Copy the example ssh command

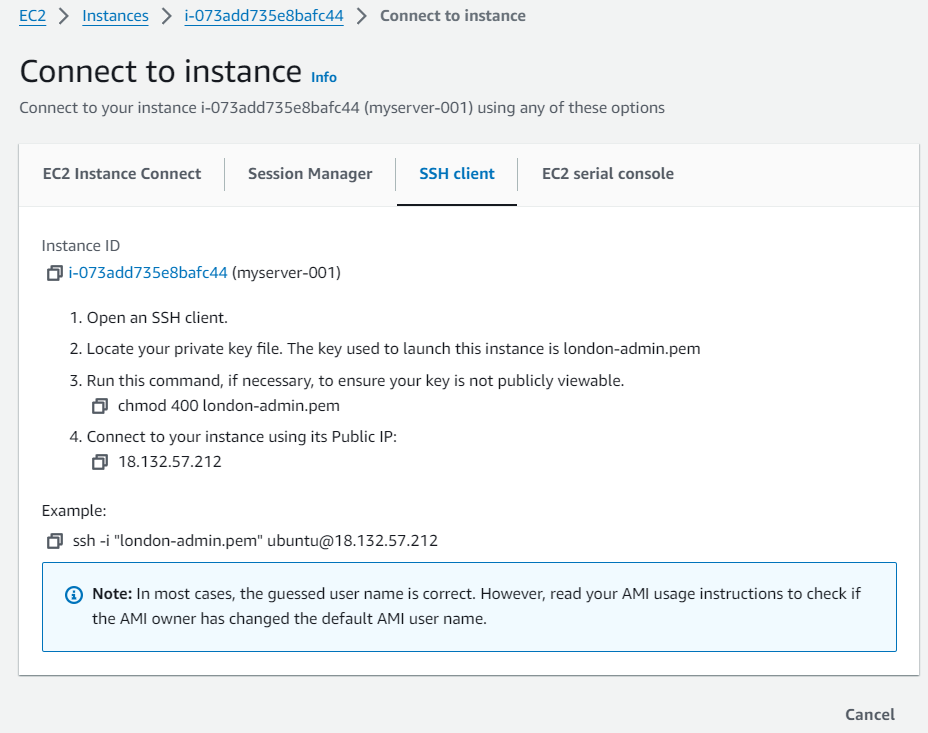pos(54,541)
